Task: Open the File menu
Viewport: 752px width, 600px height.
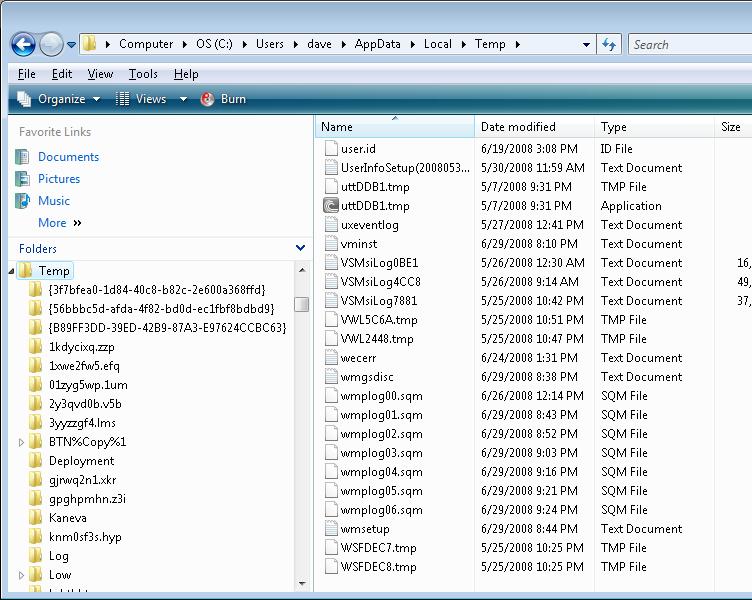Action: 26,74
